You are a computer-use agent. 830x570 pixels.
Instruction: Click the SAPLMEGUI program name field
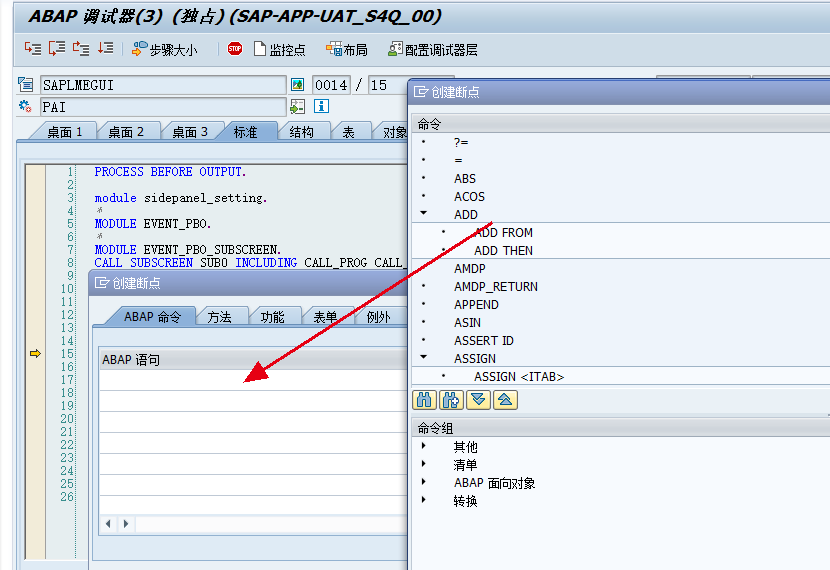coord(163,85)
